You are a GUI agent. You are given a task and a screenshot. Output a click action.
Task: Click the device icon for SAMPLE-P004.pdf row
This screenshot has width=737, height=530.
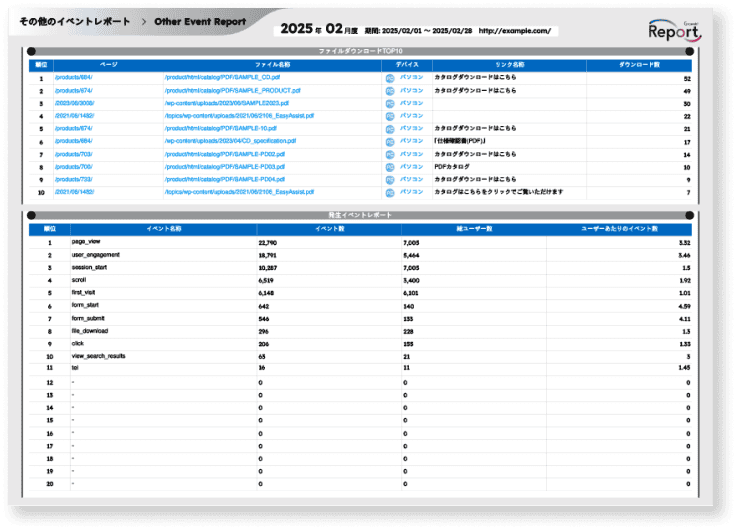[390, 179]
